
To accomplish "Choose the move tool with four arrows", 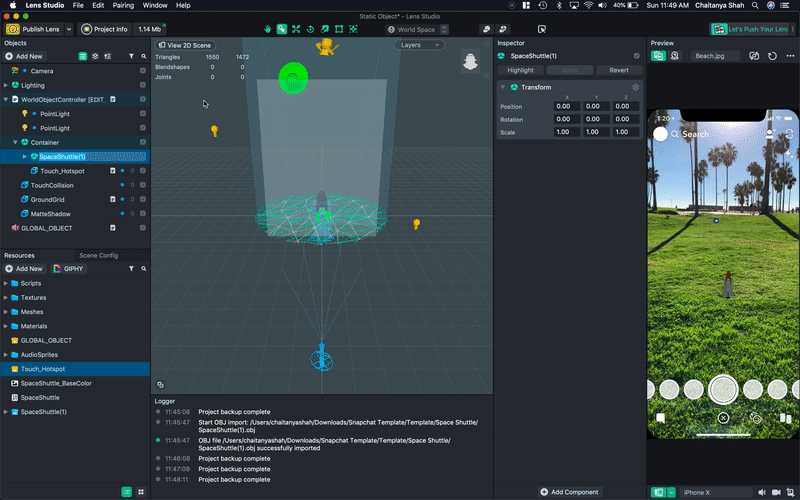I will click(x=296, y=29).
